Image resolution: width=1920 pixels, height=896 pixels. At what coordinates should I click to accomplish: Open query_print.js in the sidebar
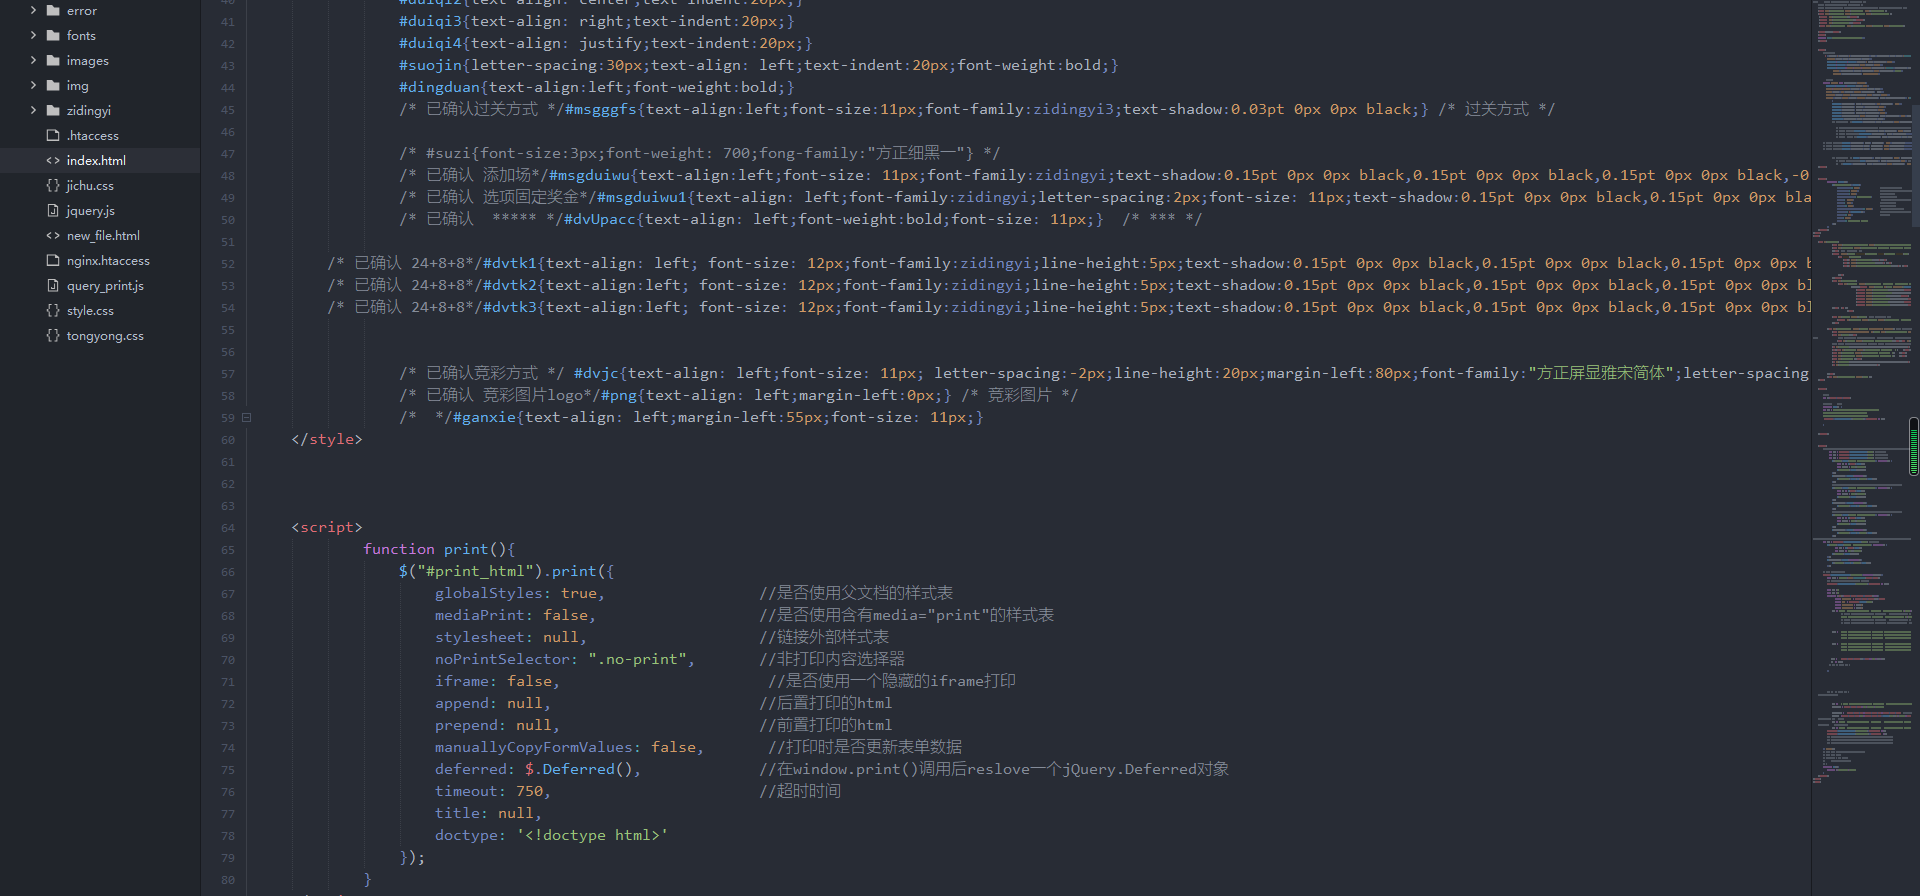(x=105, y=285)
